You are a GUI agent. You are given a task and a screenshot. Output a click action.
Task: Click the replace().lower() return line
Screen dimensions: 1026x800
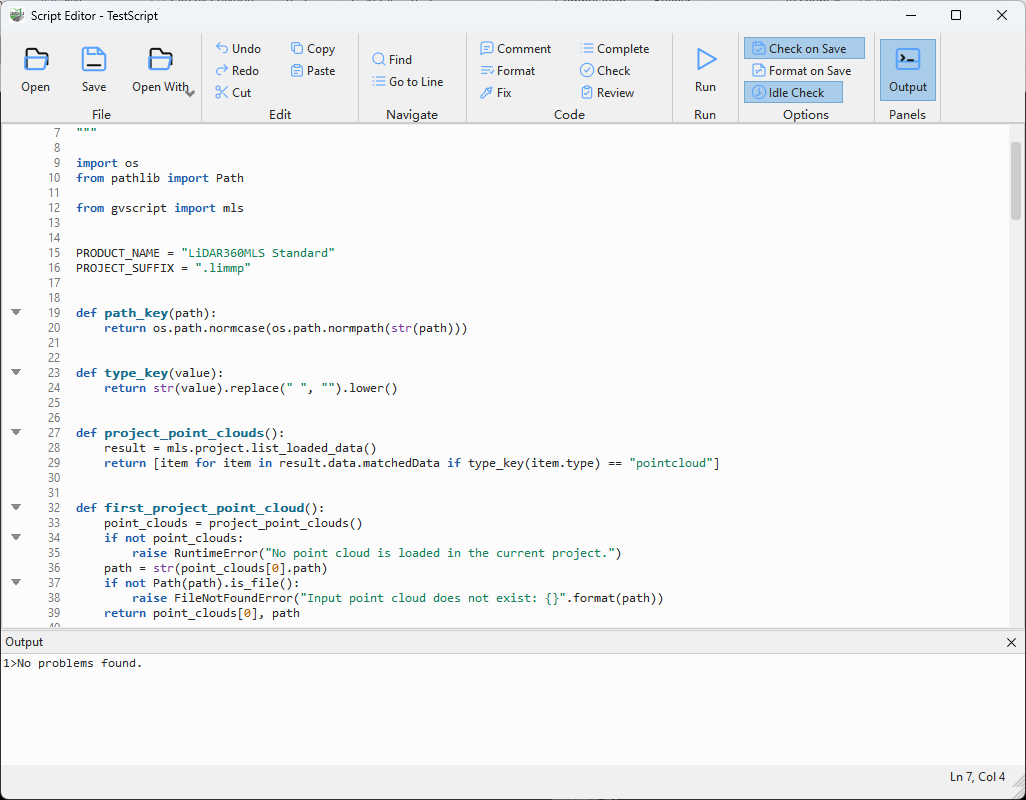pos(251,389)
